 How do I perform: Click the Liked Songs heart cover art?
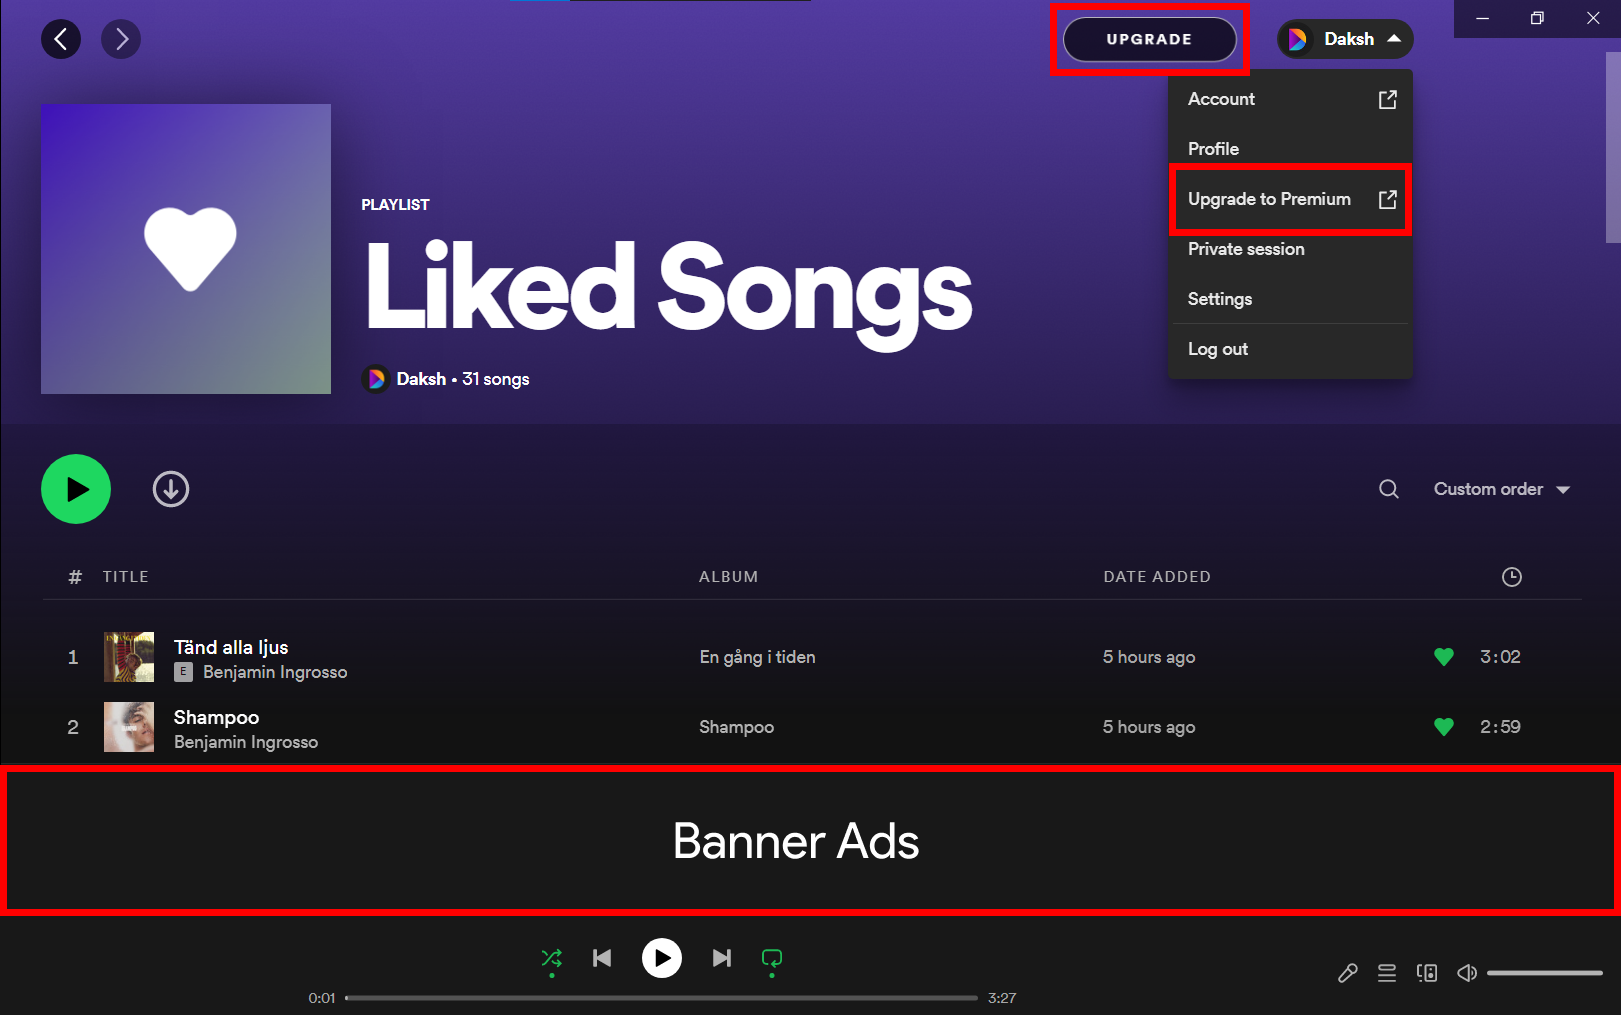click(x=186, y=249)
